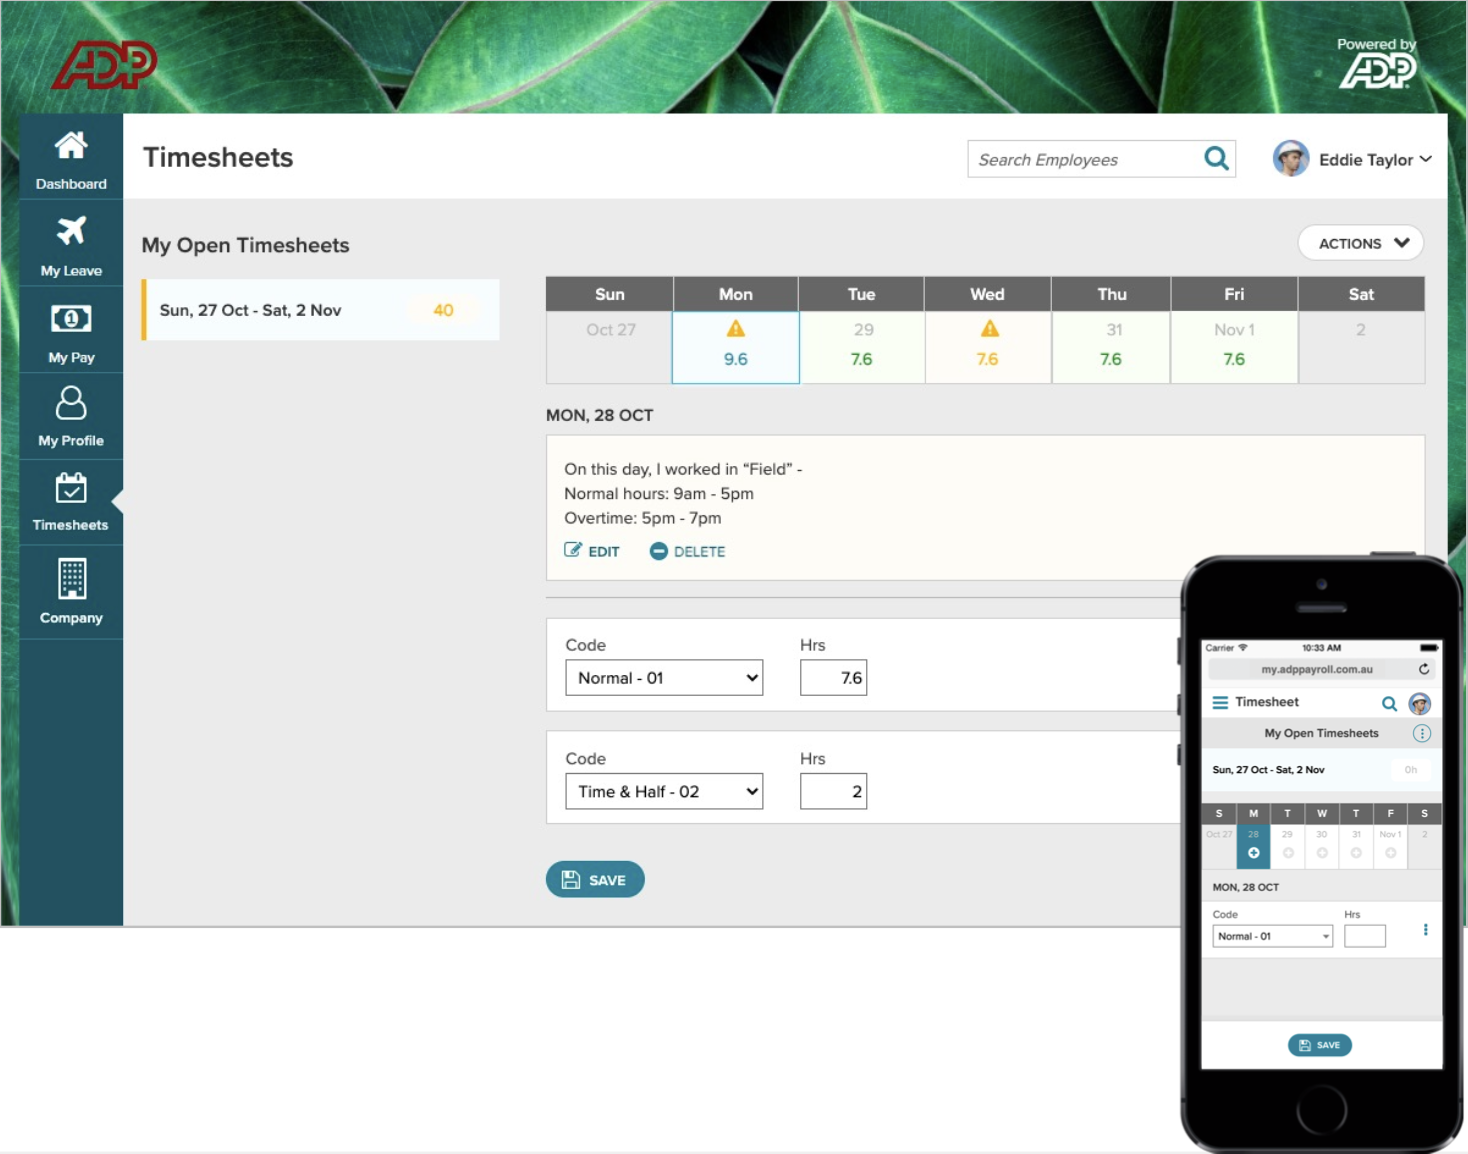Select the Thu 31 day cell
The image size is (1468, 1154).
coord(1111,347)
